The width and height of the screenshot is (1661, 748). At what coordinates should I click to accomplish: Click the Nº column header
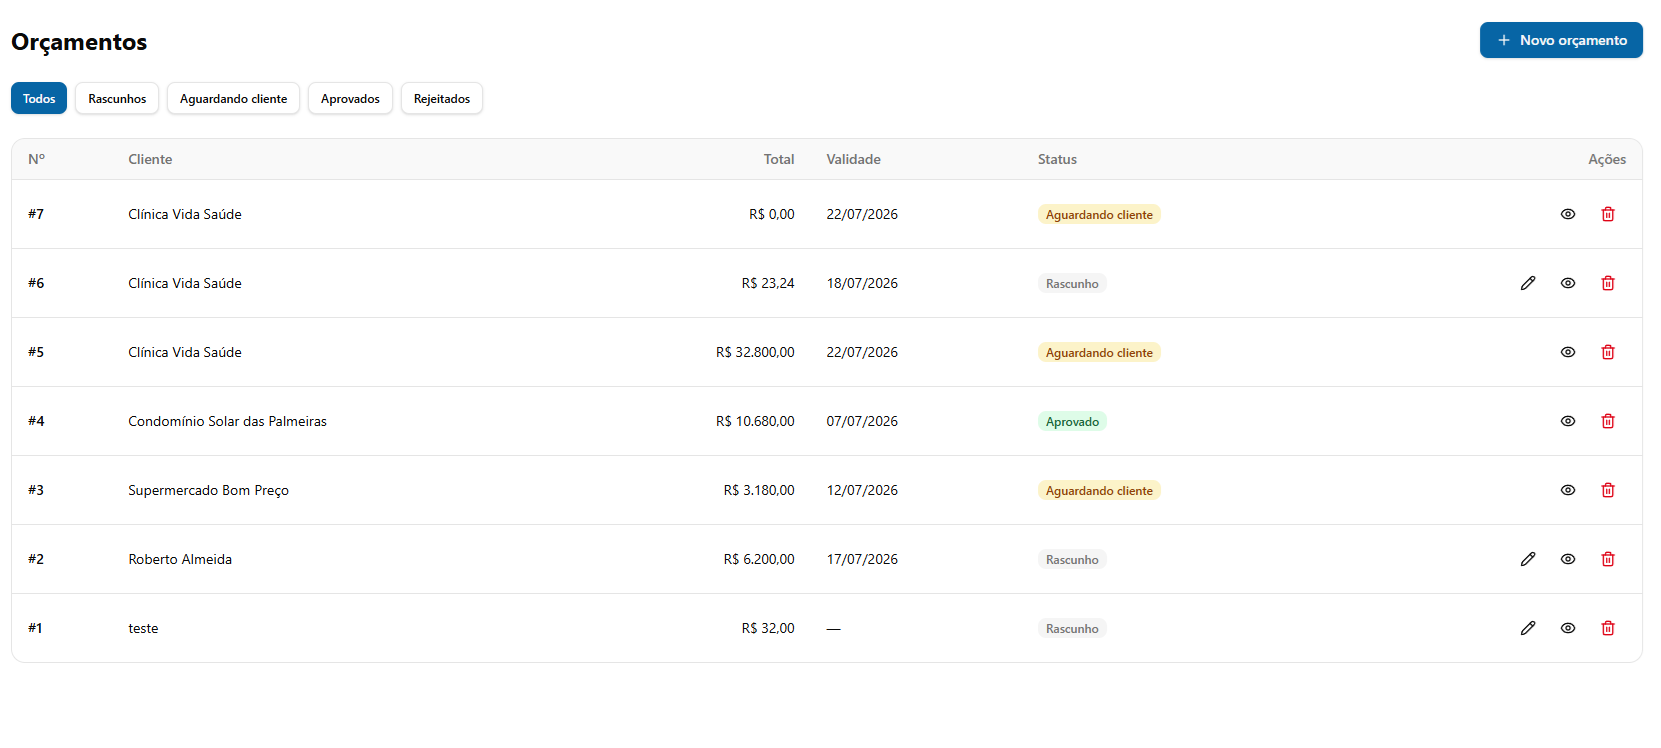(x=37, y=159)
